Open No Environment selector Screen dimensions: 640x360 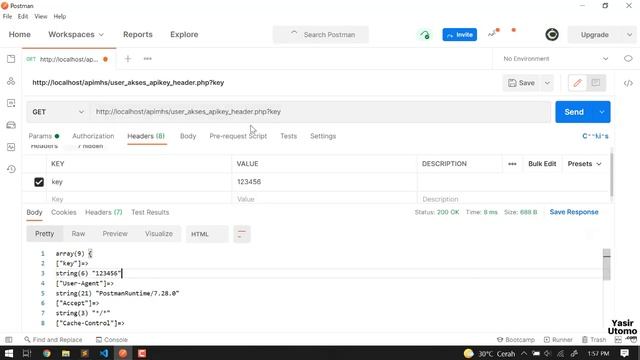point(556,59)
